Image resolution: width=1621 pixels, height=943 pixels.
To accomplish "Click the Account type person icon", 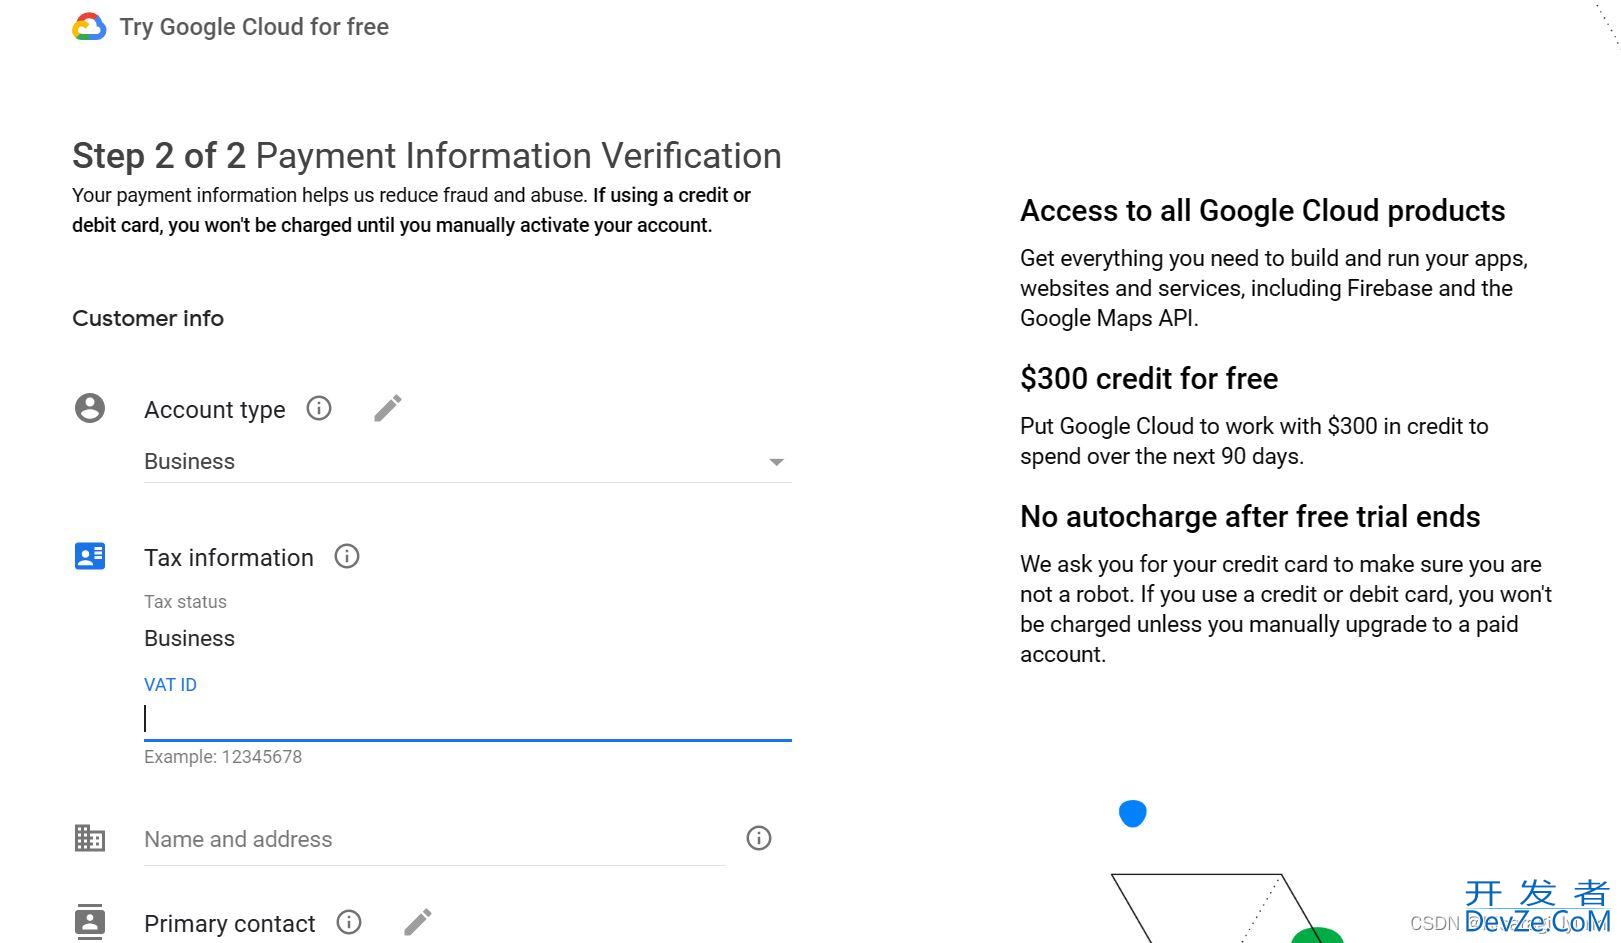I will (x=90, y=408).
